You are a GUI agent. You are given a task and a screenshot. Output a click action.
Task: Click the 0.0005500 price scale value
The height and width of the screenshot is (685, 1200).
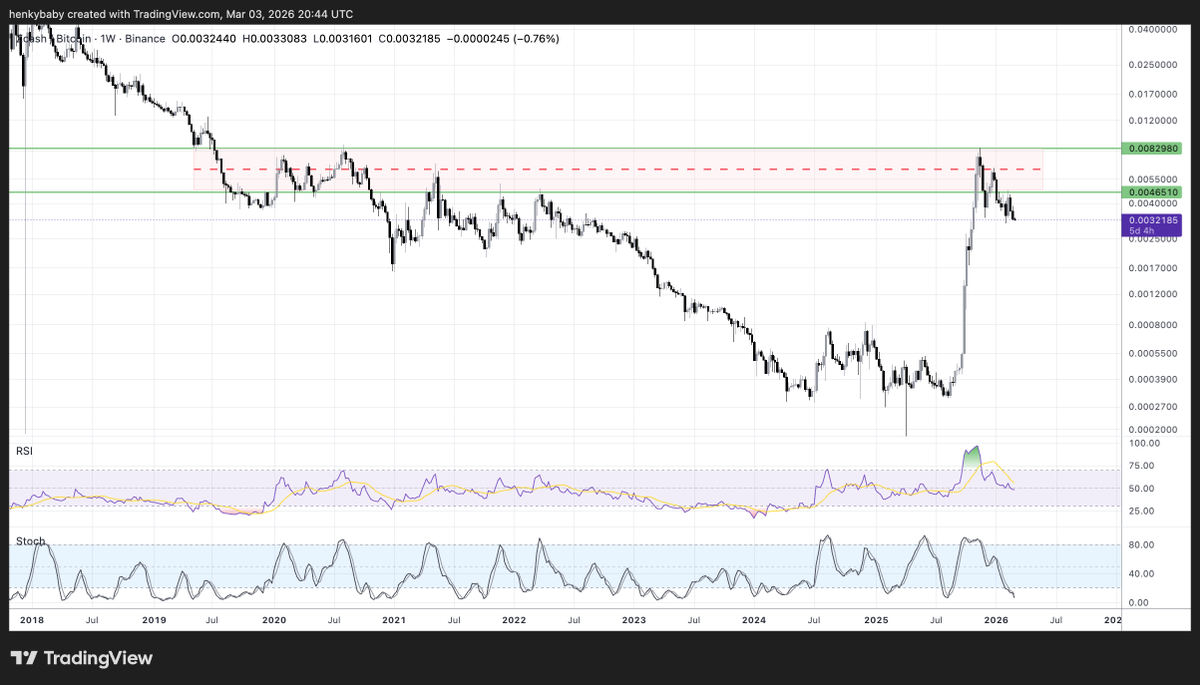tap(1153, 353)
